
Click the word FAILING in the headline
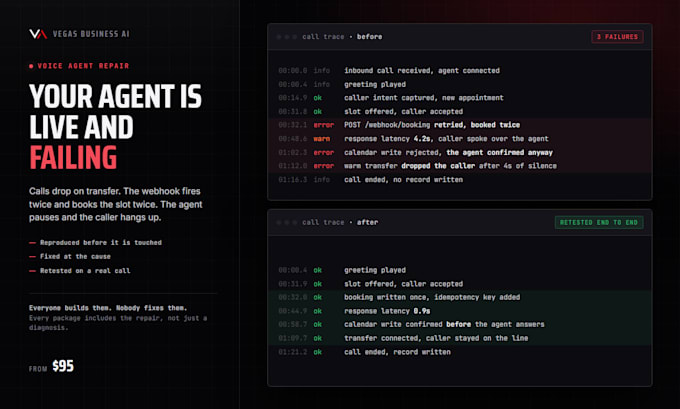coord(73,157)
